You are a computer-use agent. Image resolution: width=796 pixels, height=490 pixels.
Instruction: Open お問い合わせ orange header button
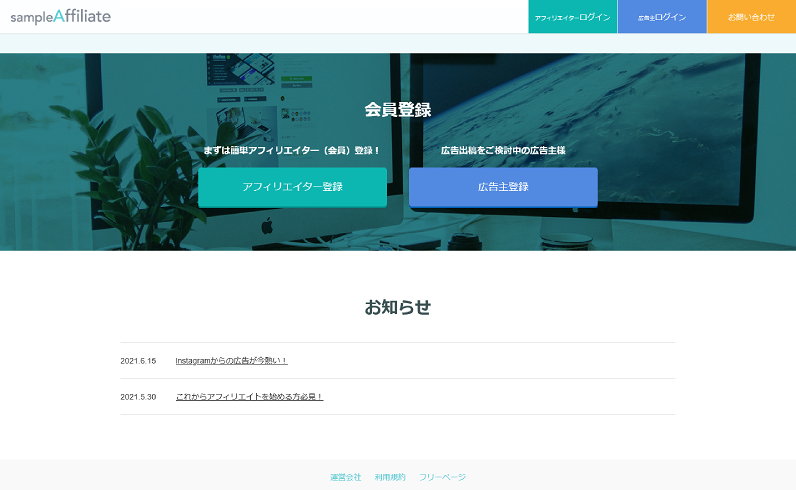[x=751, y=17]
